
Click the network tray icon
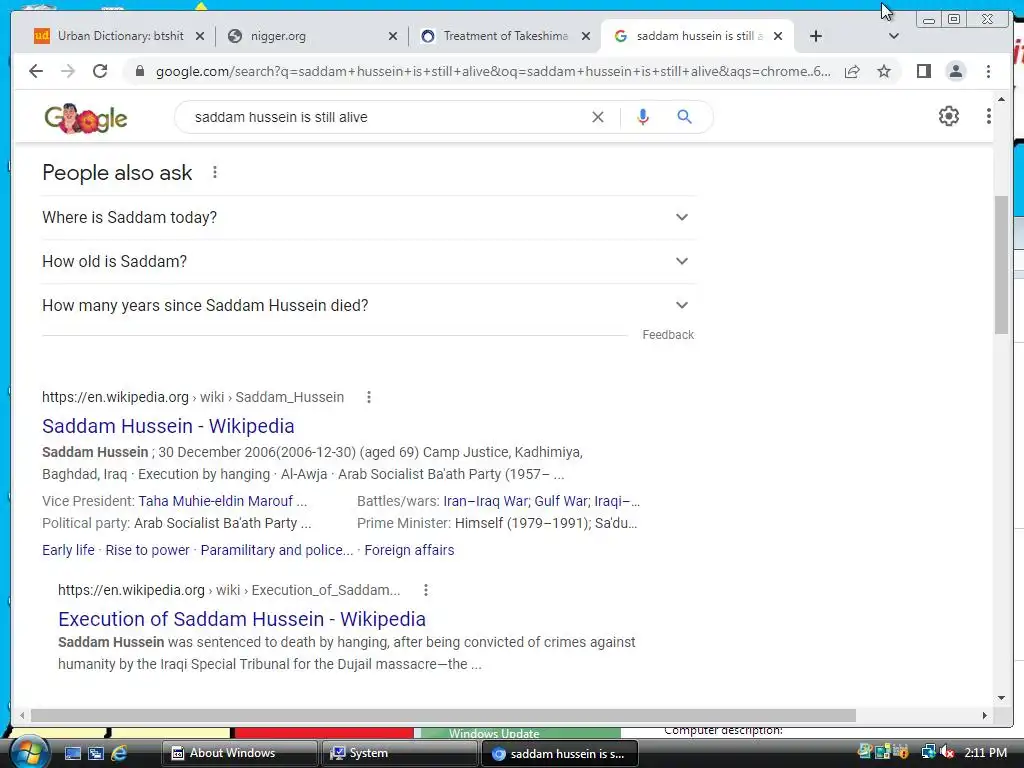pyautogui.click(x=928, y=752)
